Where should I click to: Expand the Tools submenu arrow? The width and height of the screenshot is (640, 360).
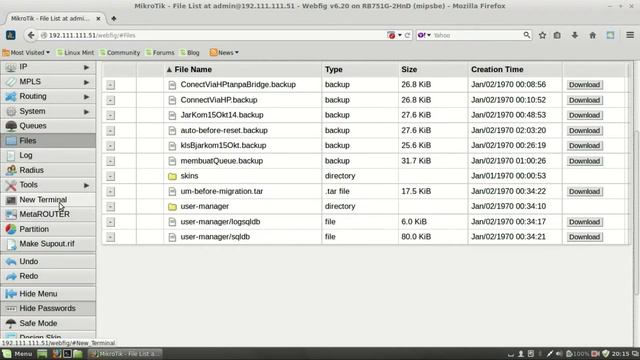[x=86, y=185]
